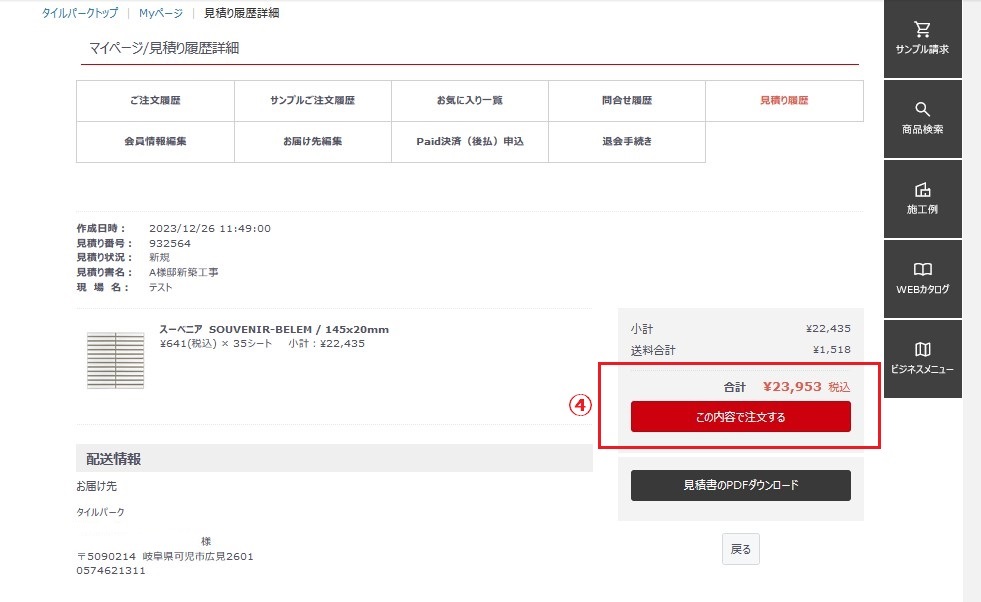Open the Paid決済（後払）申込 tab
This screenshot has height=602, width=981.
point(468,142)
